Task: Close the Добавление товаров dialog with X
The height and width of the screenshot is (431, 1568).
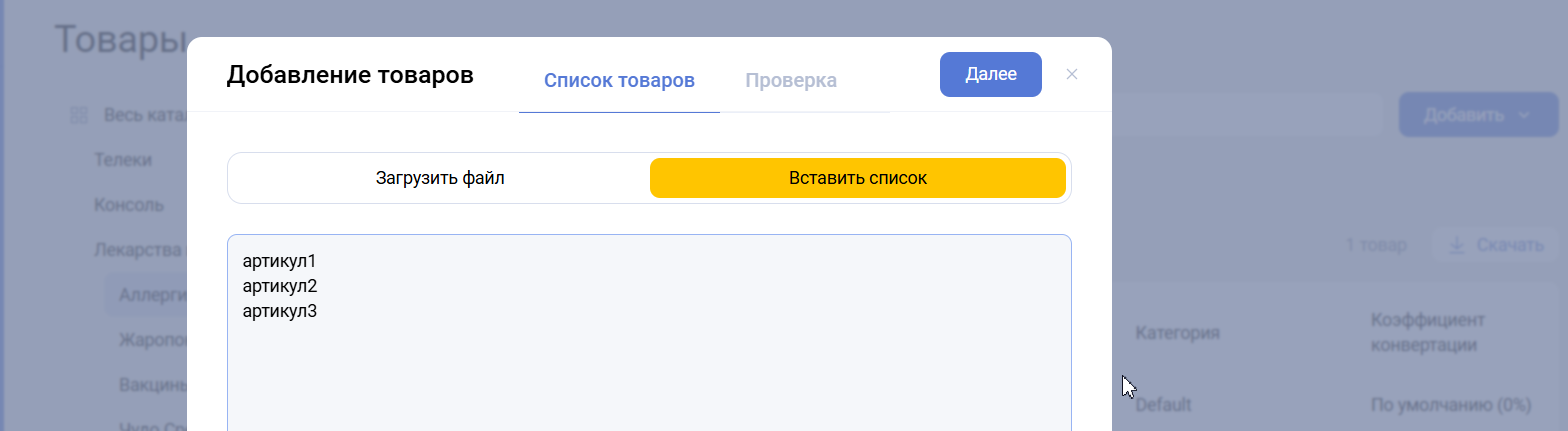Action: [1072, 74]
